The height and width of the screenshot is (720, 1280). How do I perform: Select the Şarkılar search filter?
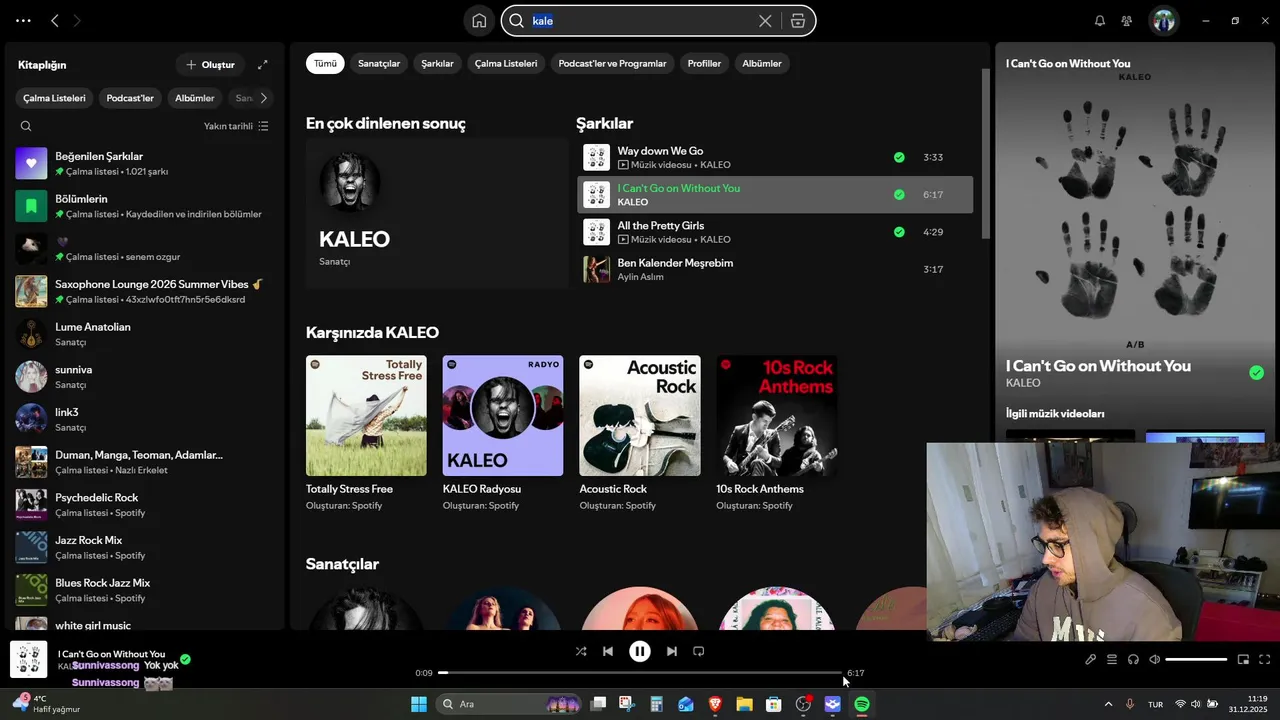pyautogui.click(x=437, y=63)
